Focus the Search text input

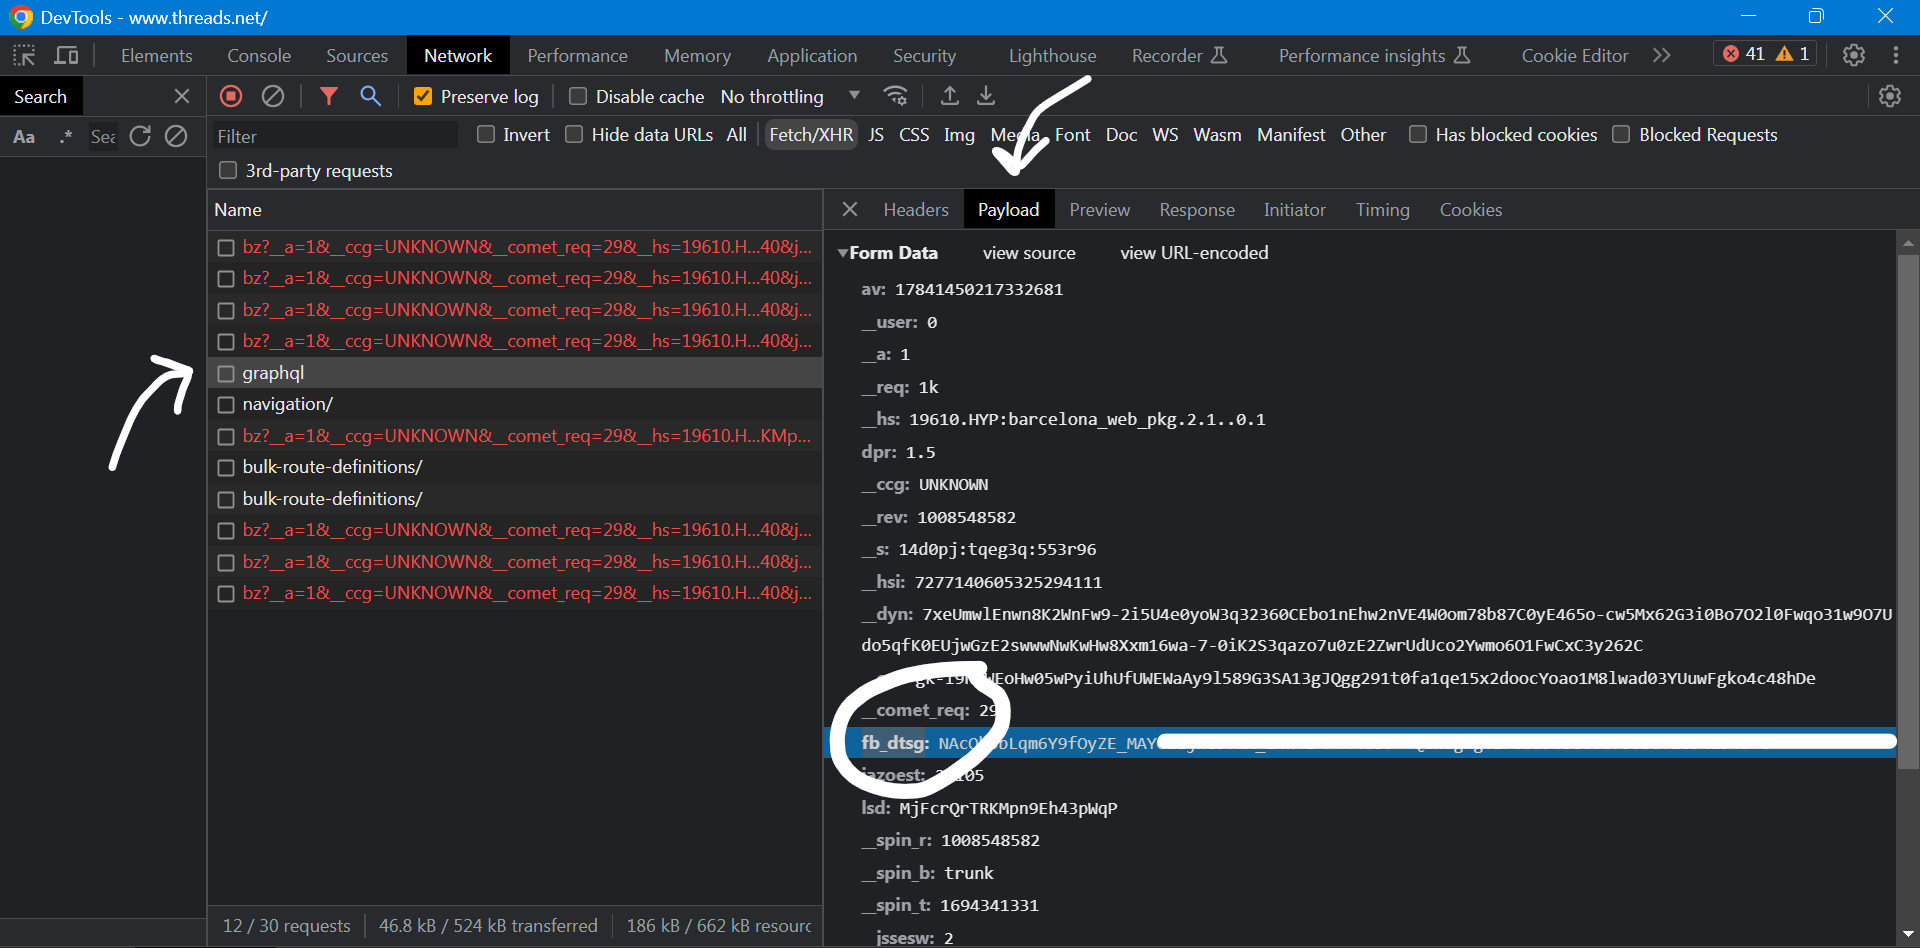pyautogui.click(x=103, y=136)
